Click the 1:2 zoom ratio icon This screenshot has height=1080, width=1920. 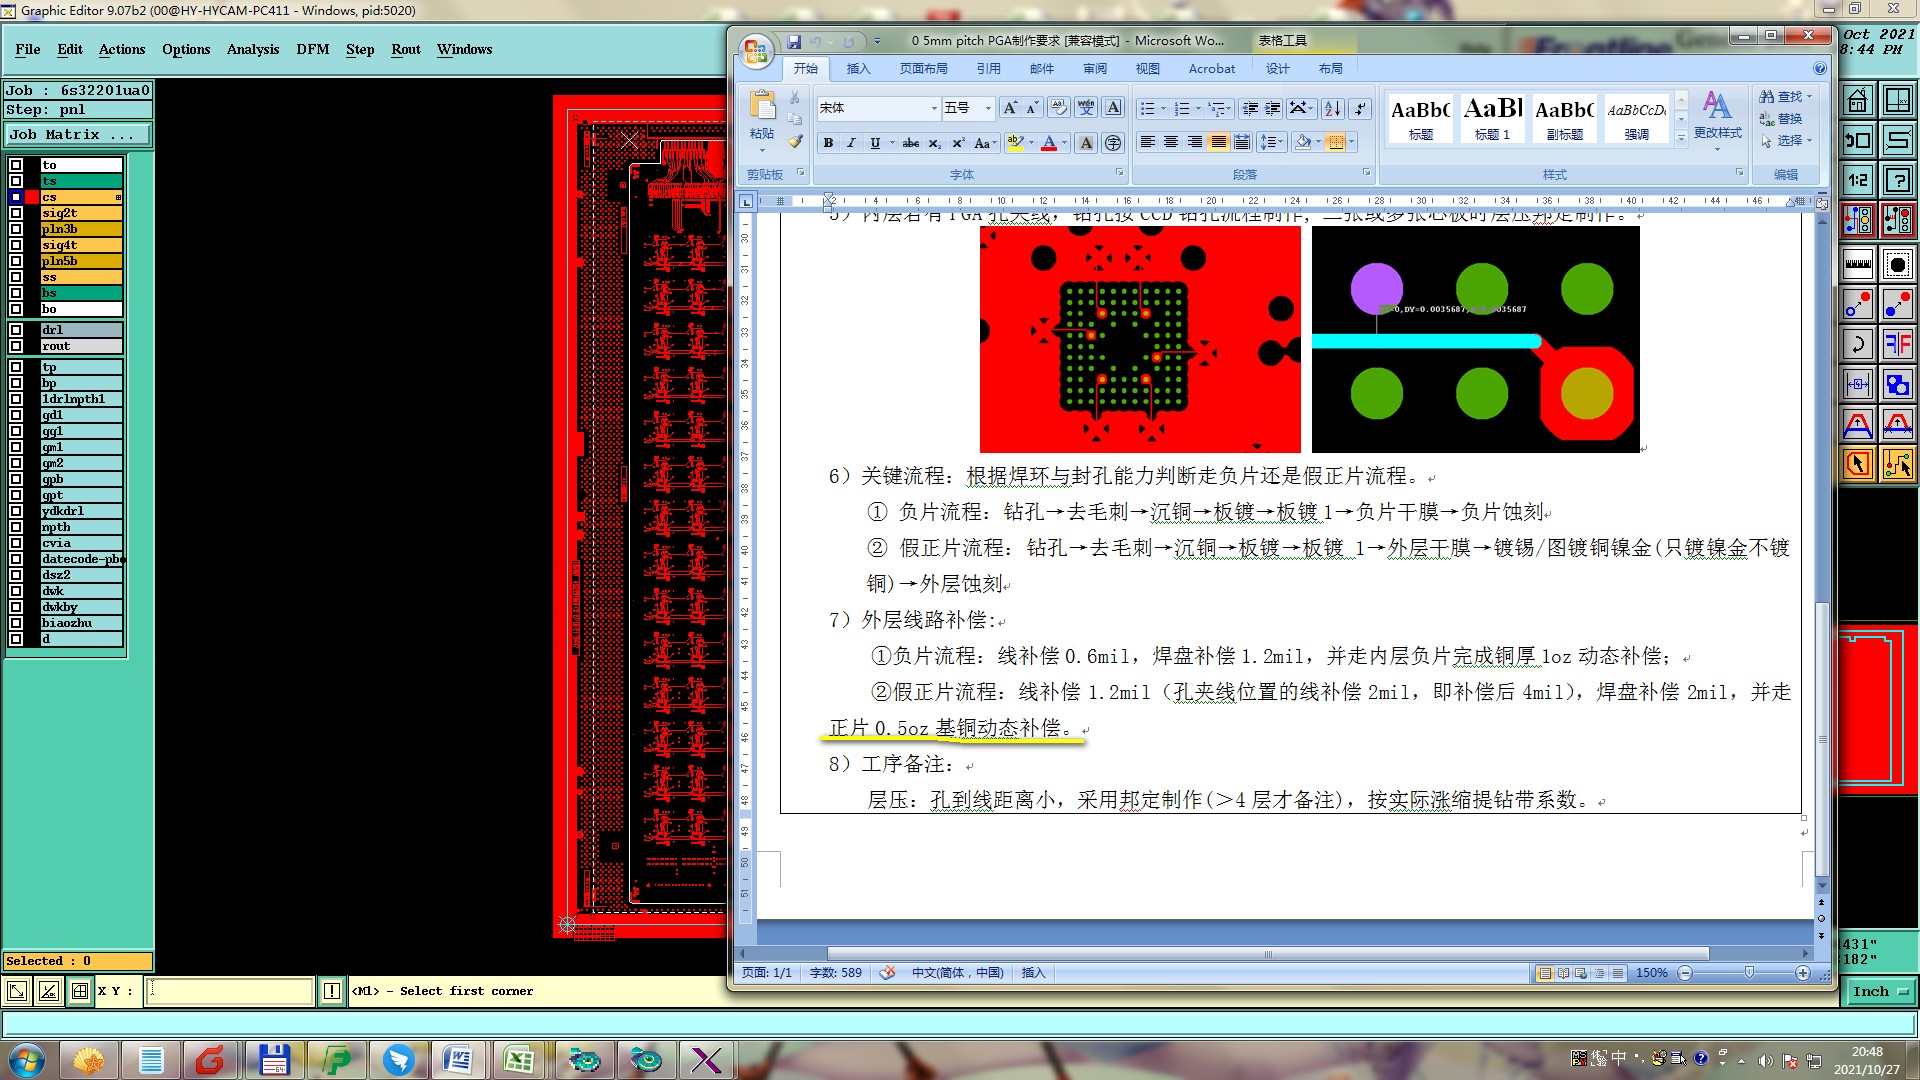pos(1858,180)
